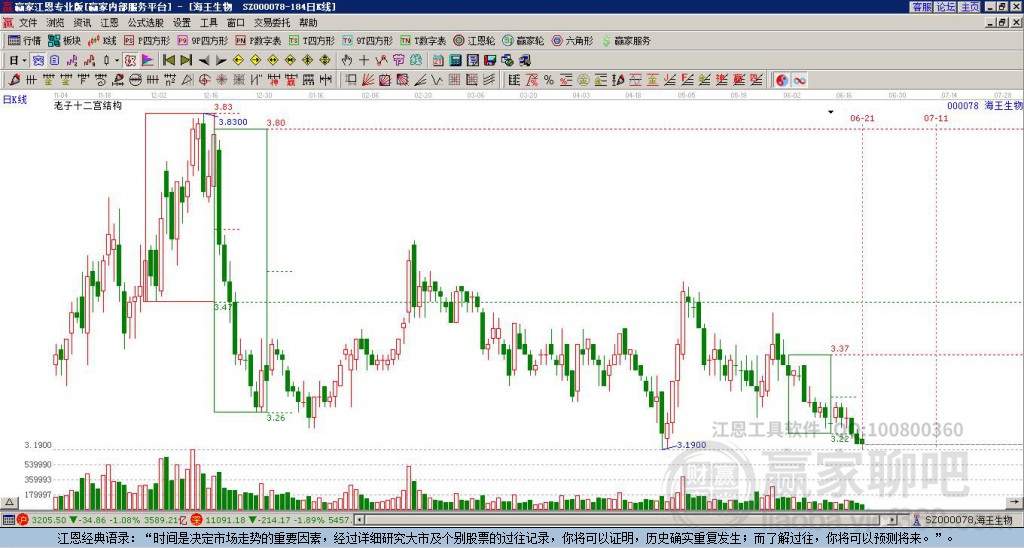This screenshot has width=1024, height=548.
Task: Click the 3.8300 high price label
Action: pos(232,121)
